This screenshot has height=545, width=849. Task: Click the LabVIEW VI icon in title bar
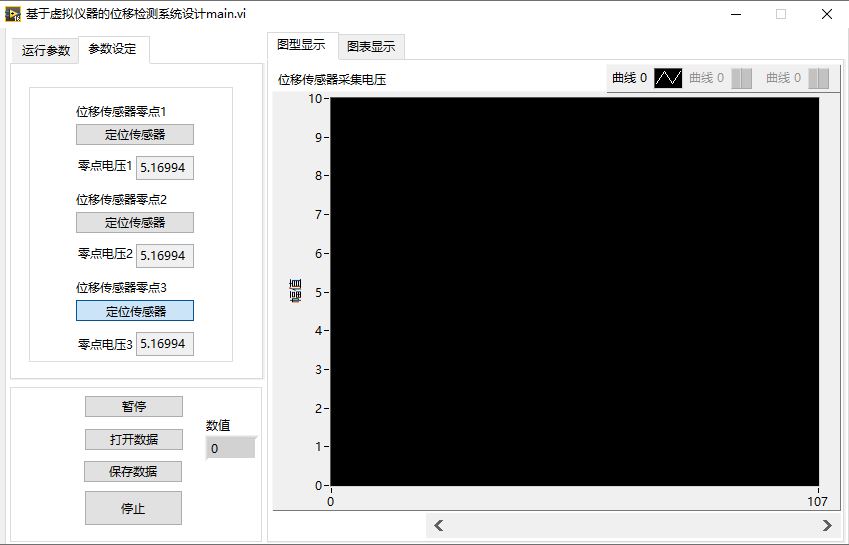[12, 14]
